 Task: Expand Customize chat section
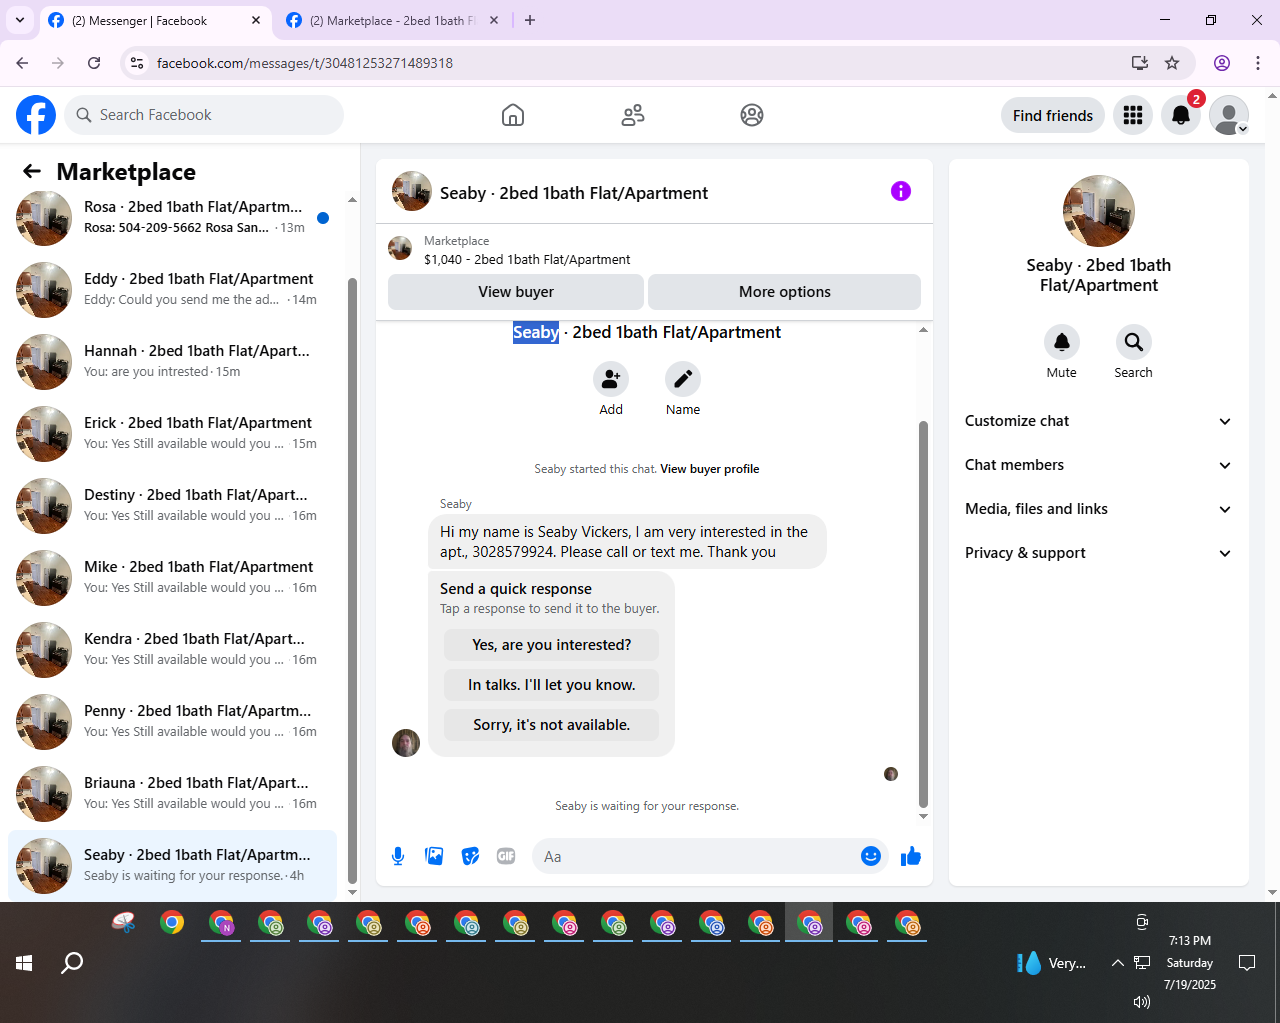[1098, 421]
